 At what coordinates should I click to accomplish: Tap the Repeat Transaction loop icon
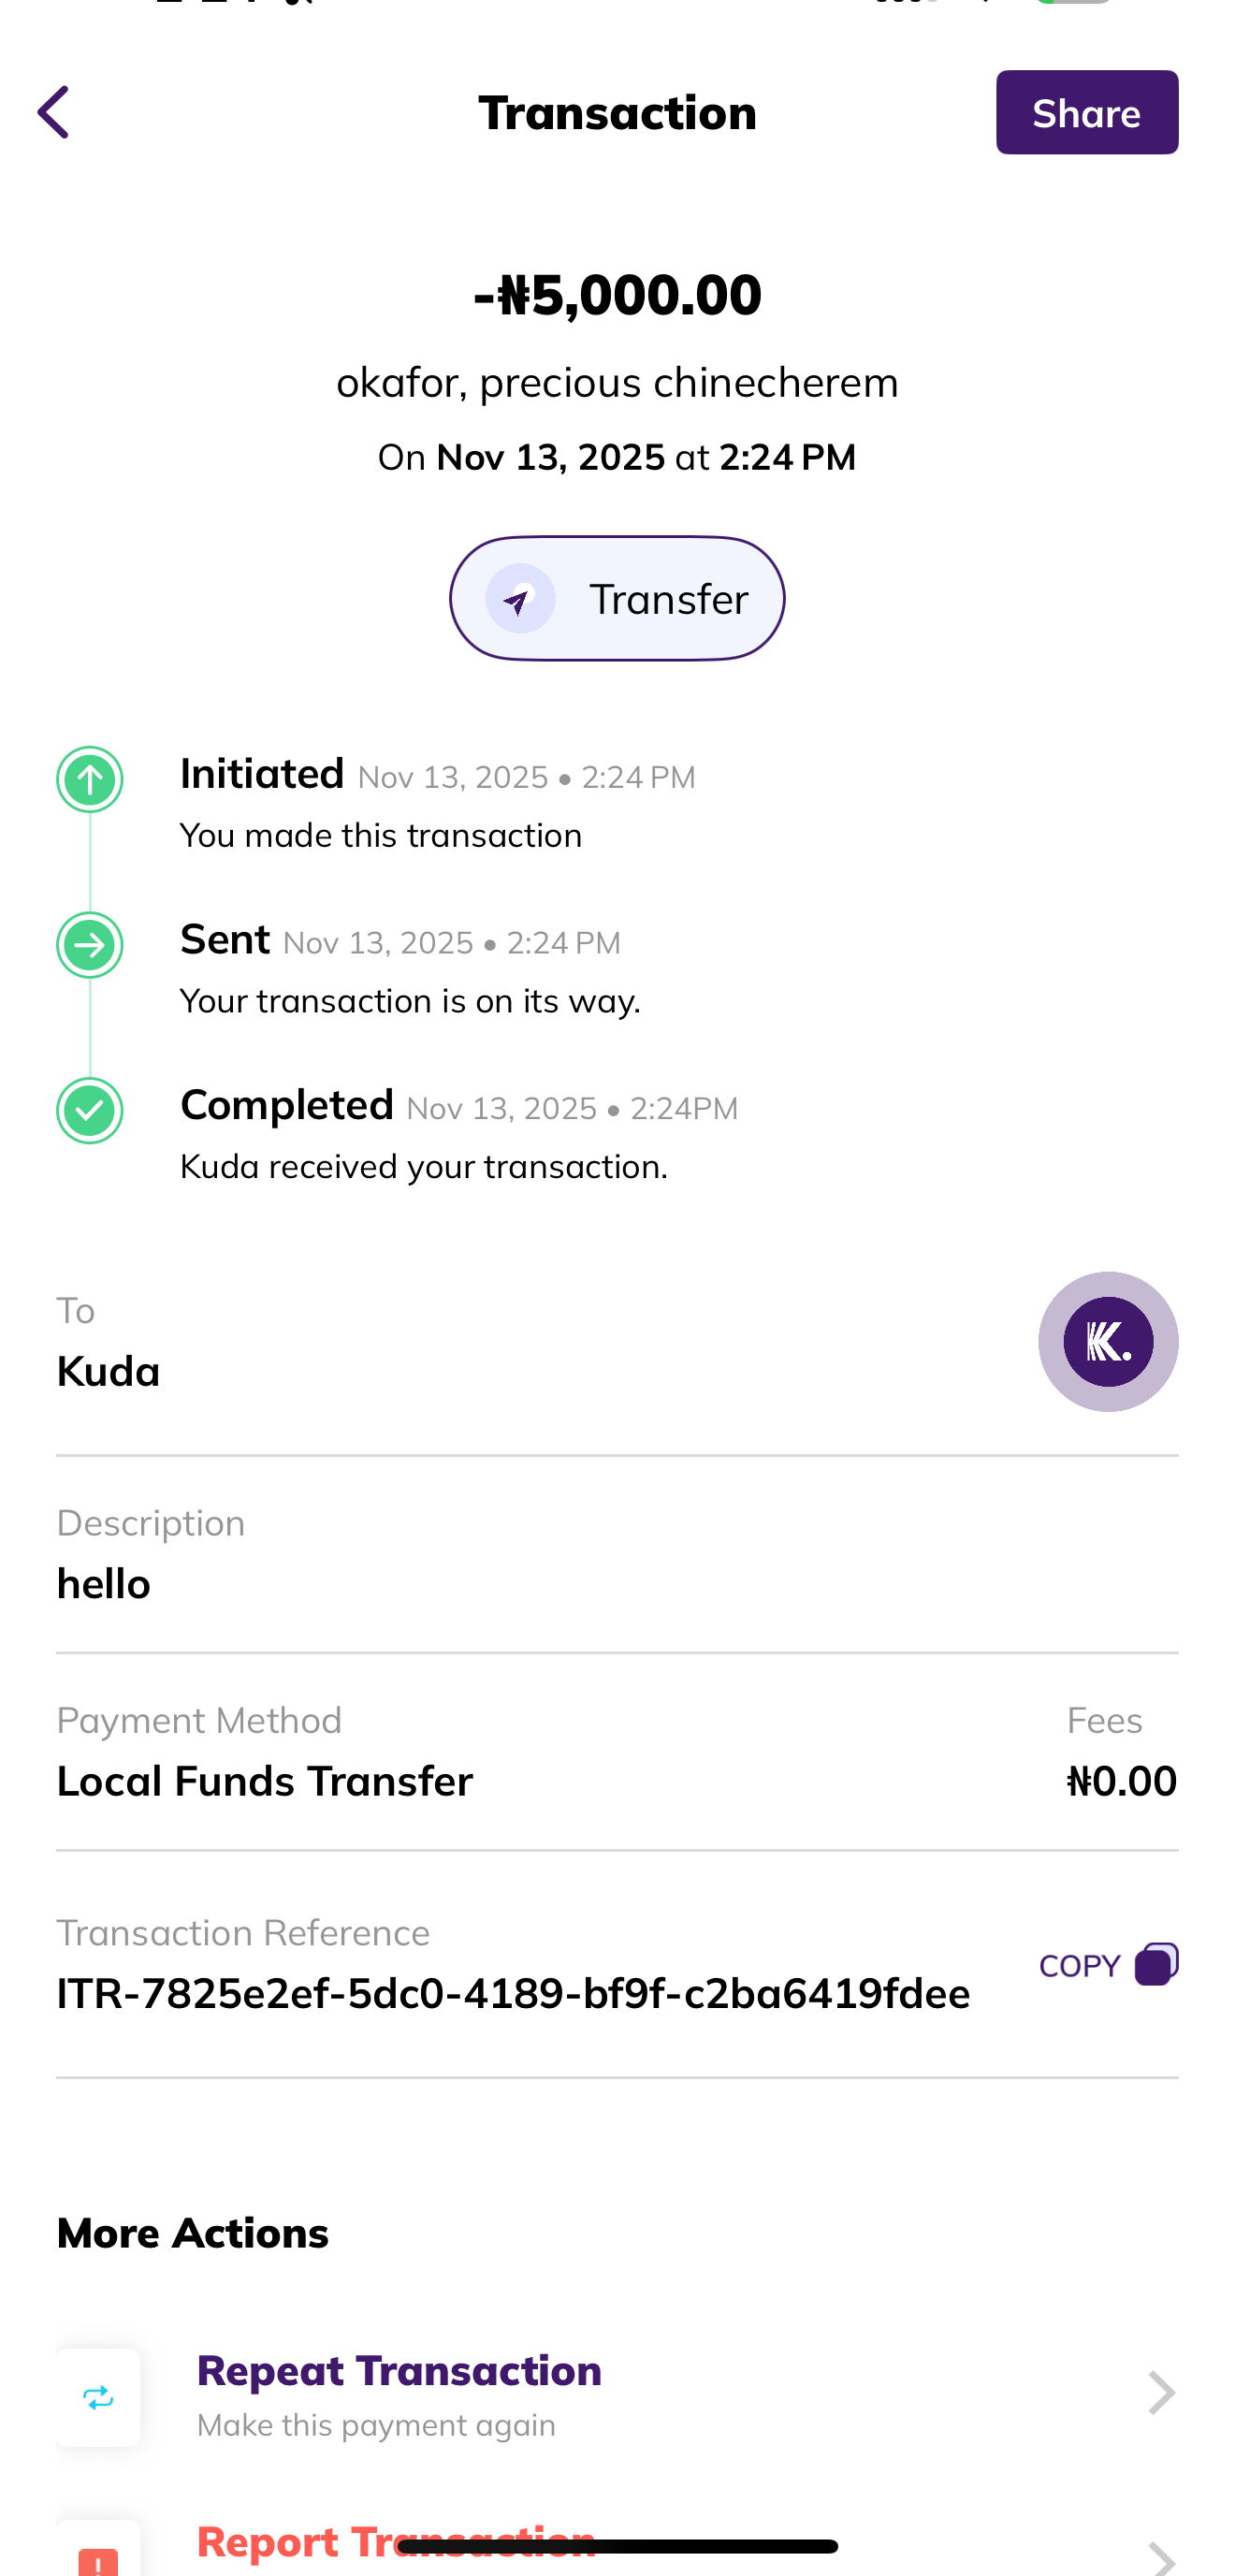pos(98,2397)
